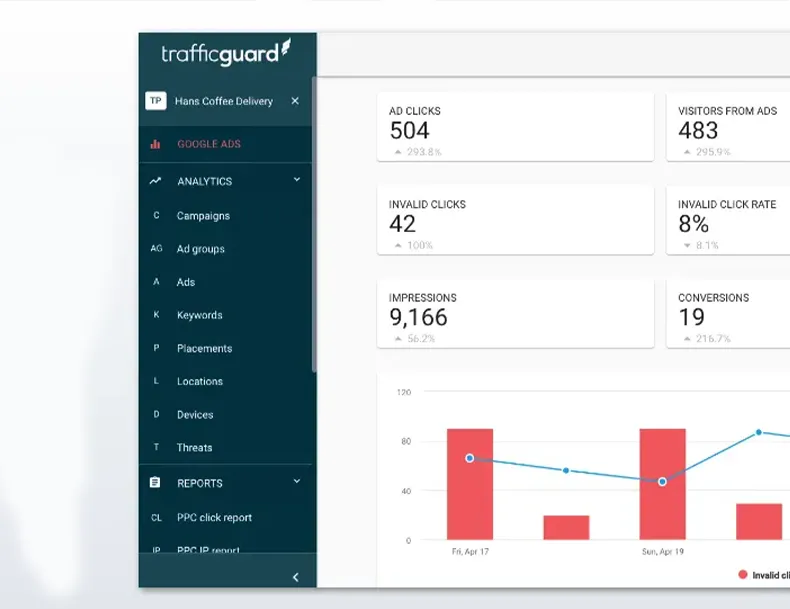This screenshot has height=609, width=790.
Task: Open Keywords analytics
Action: [x=200, y=315]
